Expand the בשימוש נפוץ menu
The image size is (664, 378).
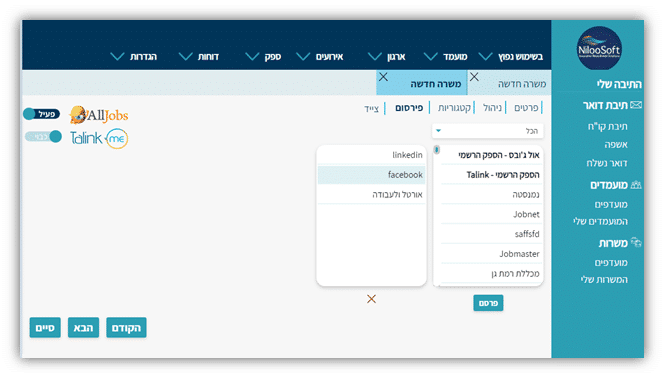point(510,56)
